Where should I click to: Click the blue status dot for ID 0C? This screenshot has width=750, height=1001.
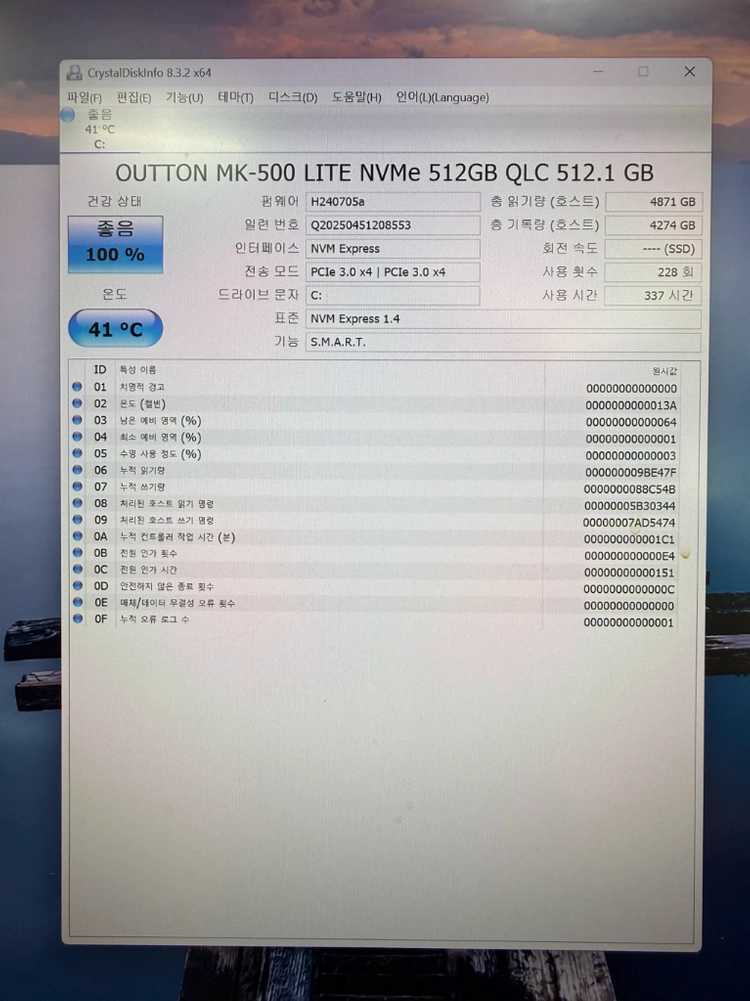click(77, 569)
